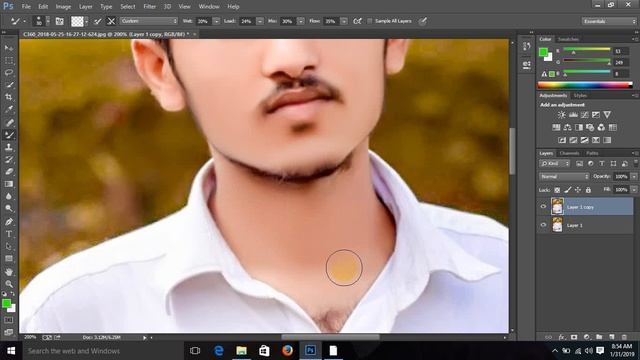Select the Mixer Brush tool
Screen dimensions: 640x360
9,134
